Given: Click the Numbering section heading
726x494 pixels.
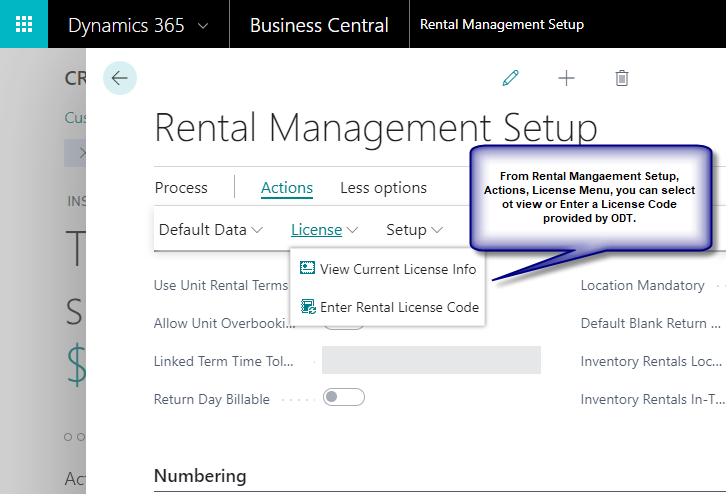Looking at the screenshot, I should tap(200, 475).
